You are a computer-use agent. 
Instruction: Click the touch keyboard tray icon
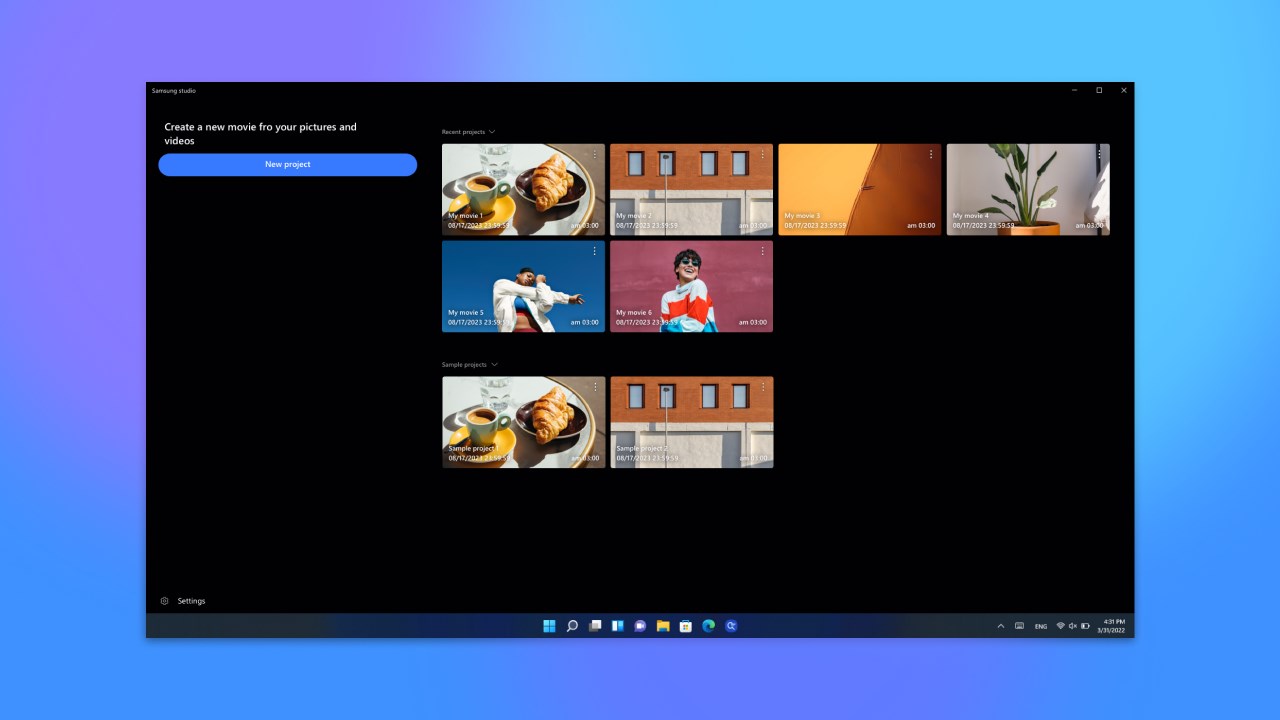coord(1019,626)
